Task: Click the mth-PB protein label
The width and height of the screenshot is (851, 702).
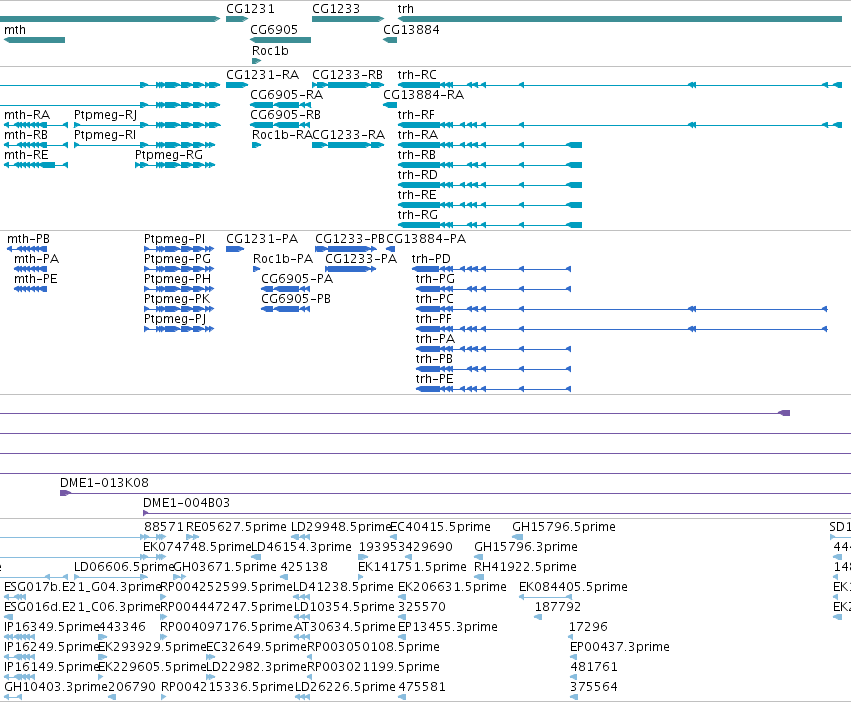Action: [28, 239]
